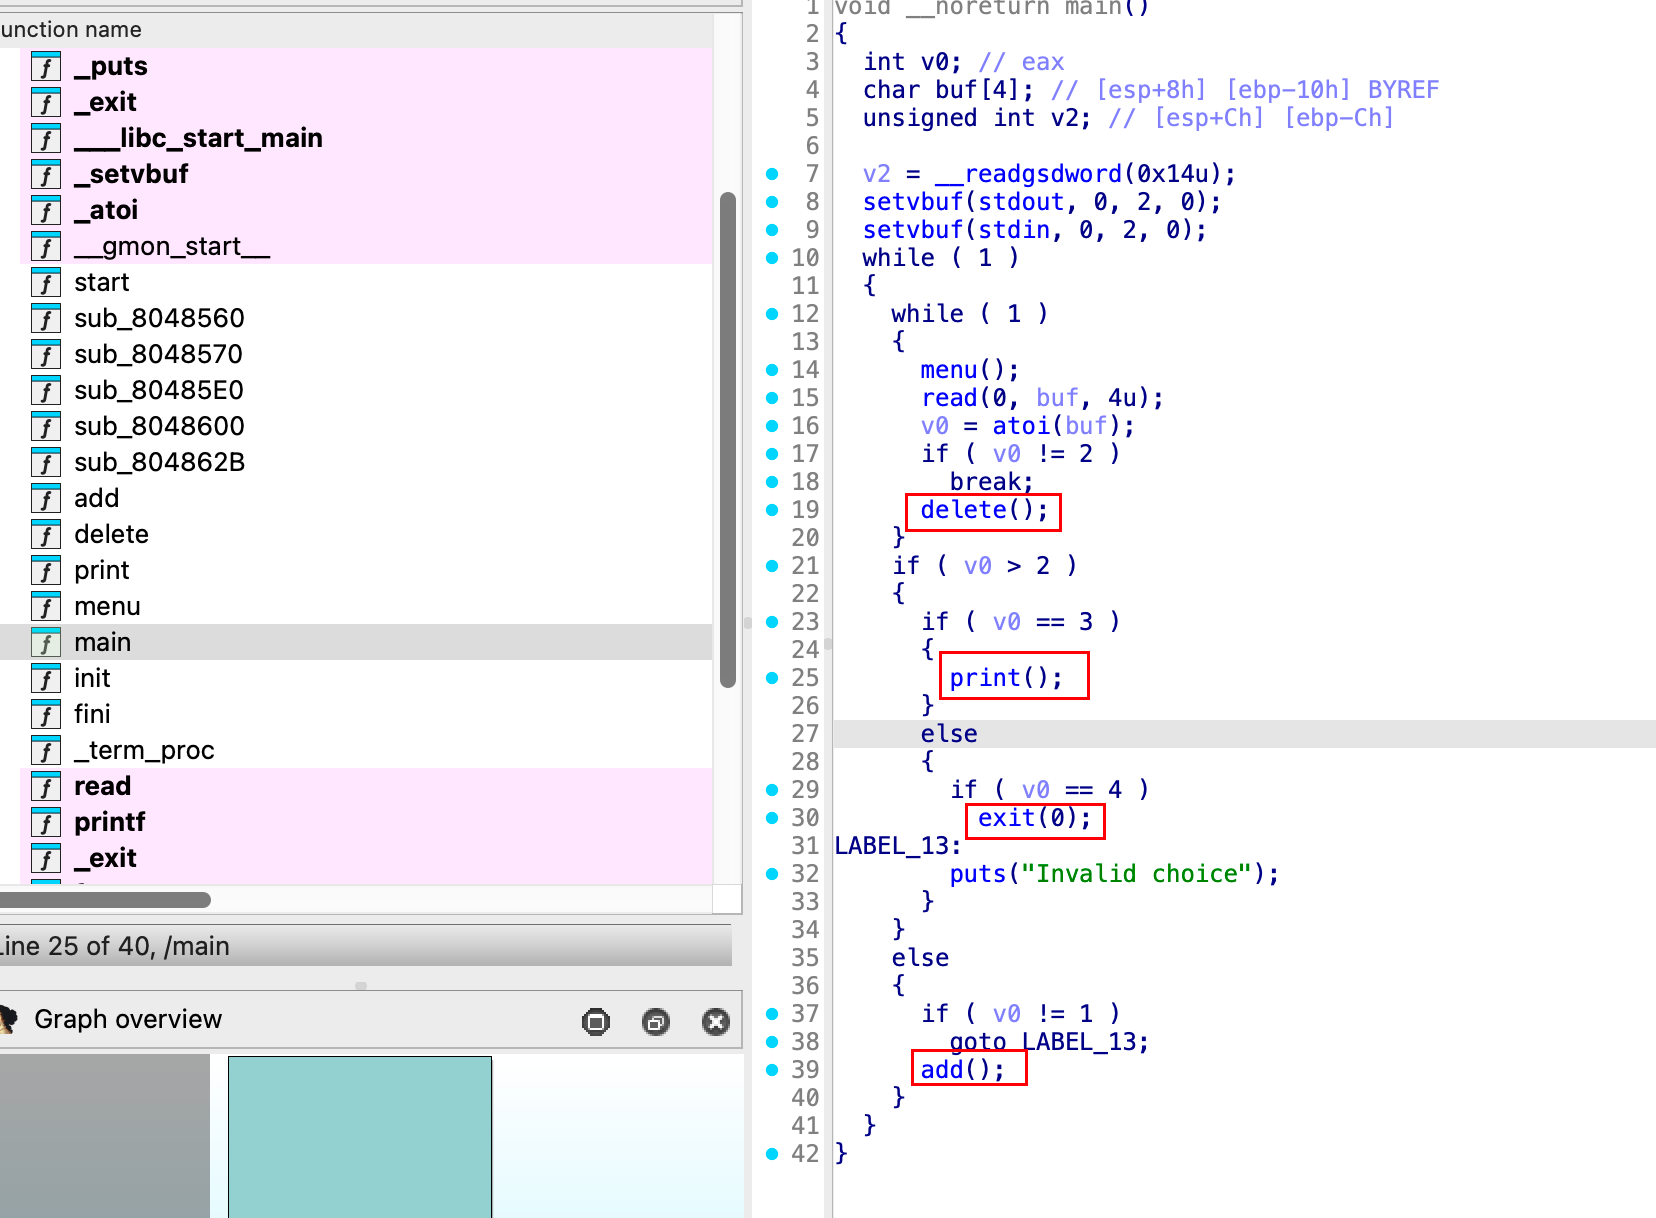Select the "read" function in the list

point(102,786)
